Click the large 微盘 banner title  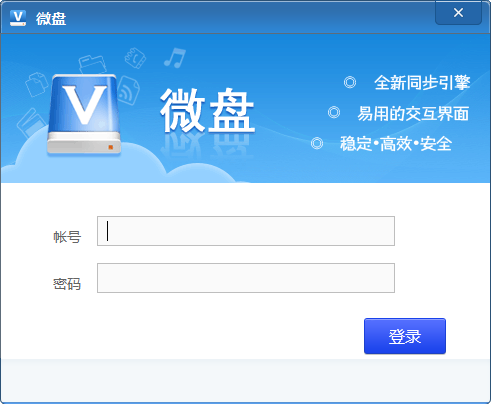[x=207, y=111]
